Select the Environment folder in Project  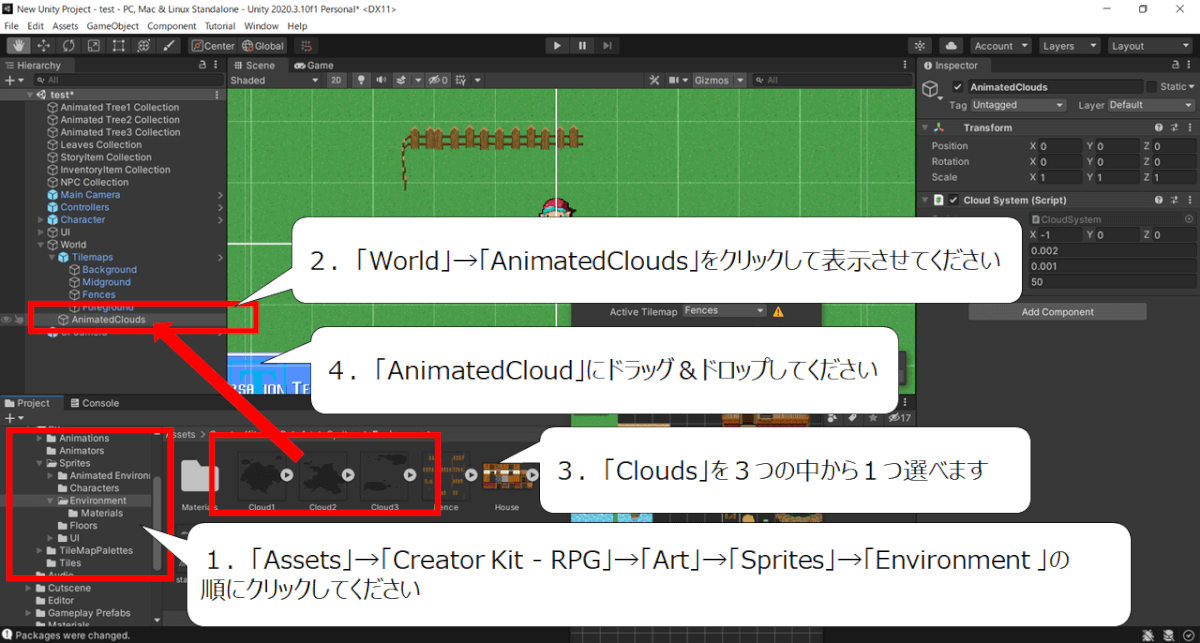coord(98,500)
